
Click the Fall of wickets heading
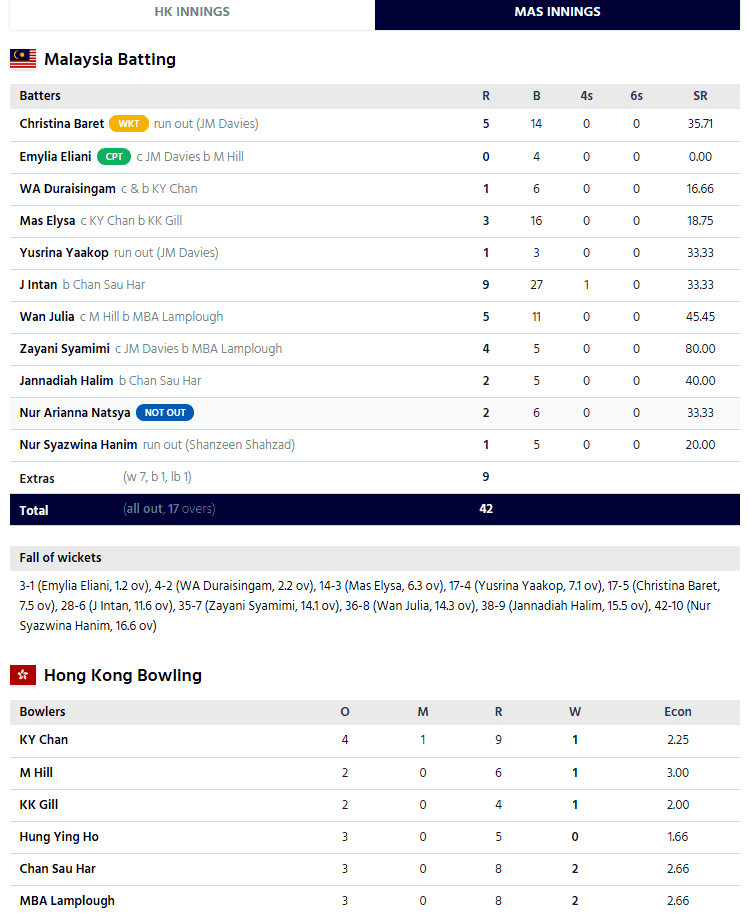pyautogui.click(x=60, y=557)
